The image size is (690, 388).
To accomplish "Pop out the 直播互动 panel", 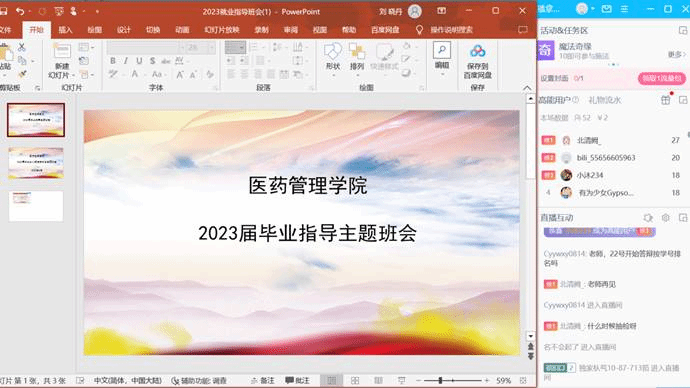I will tap(683, 218).
